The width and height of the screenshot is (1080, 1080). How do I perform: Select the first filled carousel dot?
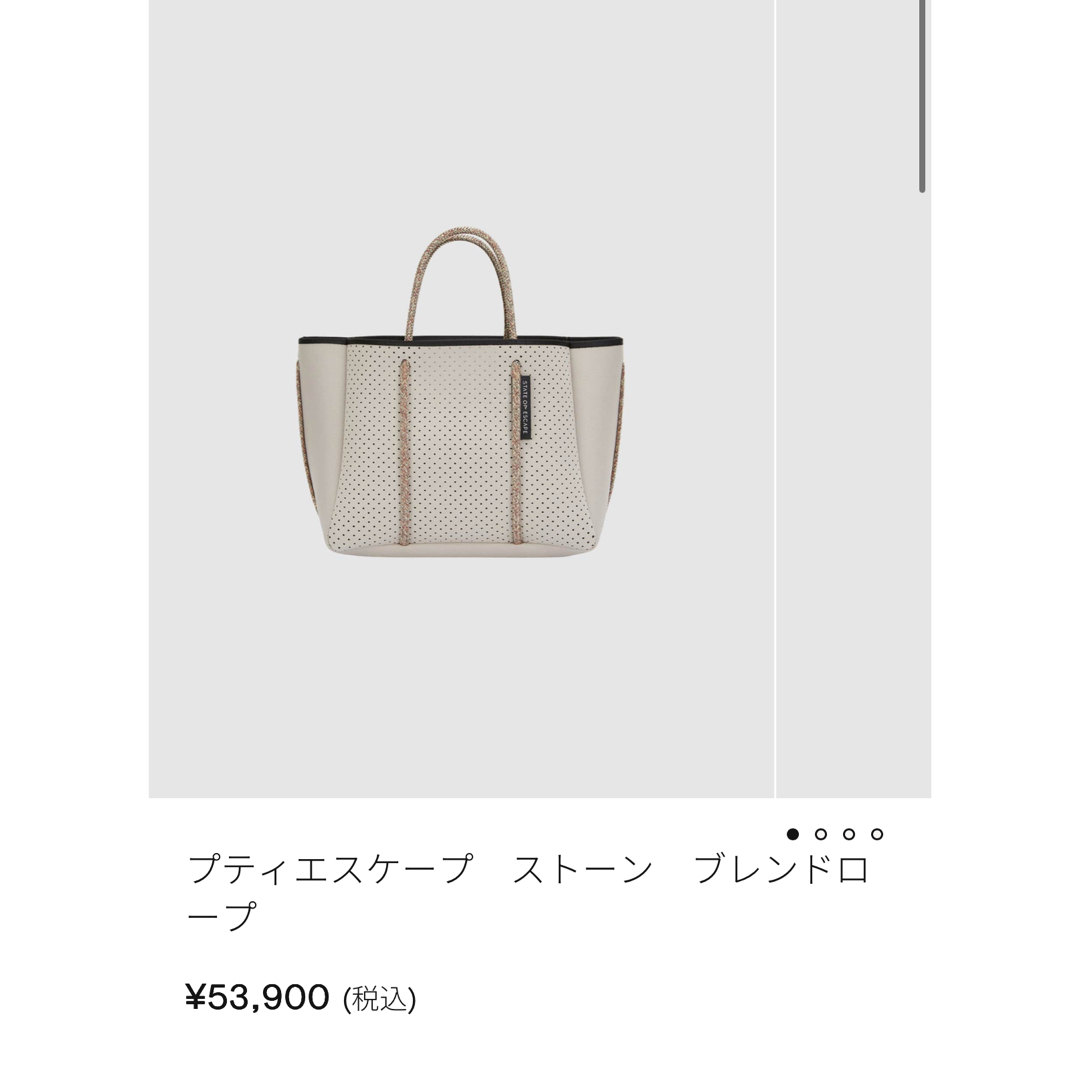coord(793,834)
